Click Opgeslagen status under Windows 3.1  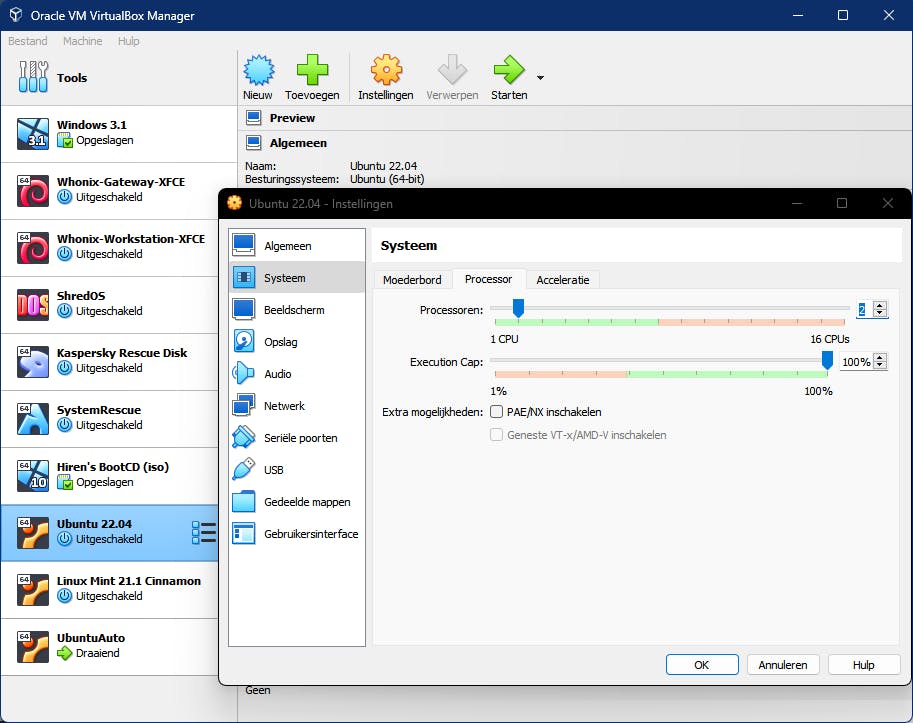105,140
